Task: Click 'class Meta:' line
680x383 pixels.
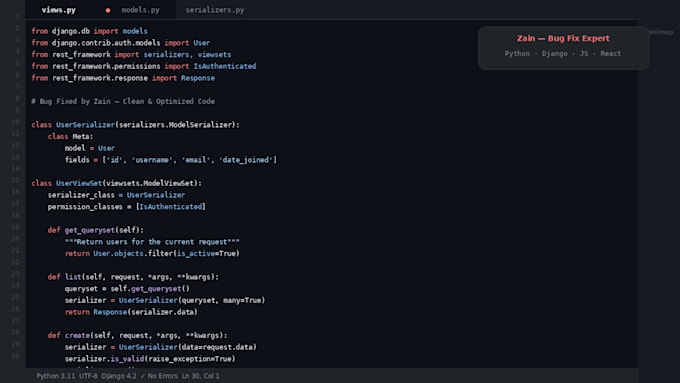Action: (70, 137)
